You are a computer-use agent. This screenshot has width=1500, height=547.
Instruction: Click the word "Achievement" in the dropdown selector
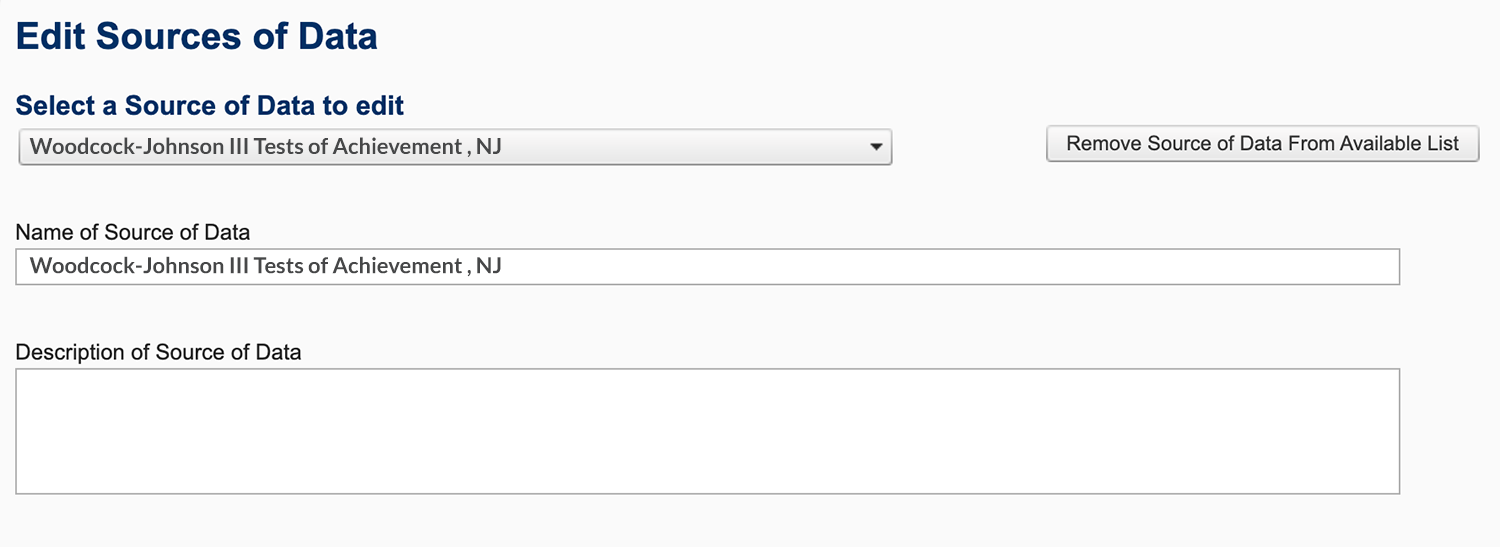pyautogui.click(x=397, y=147)
